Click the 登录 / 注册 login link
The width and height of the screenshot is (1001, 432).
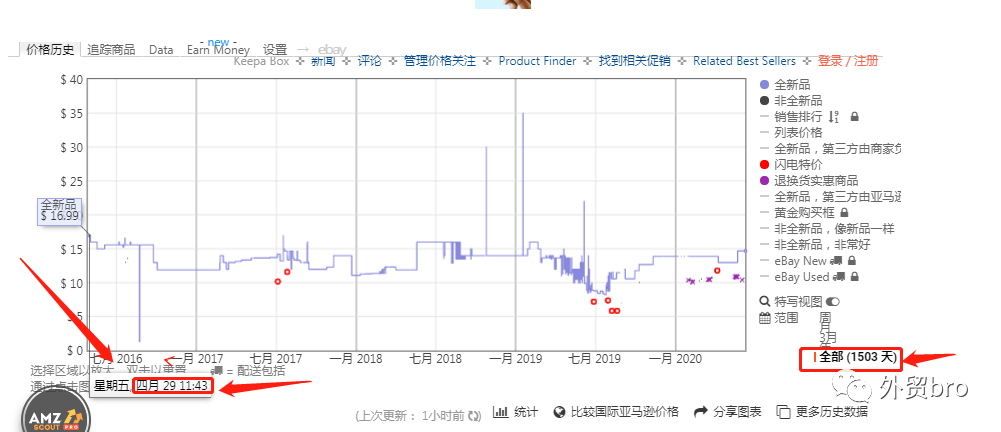point(848,61)
